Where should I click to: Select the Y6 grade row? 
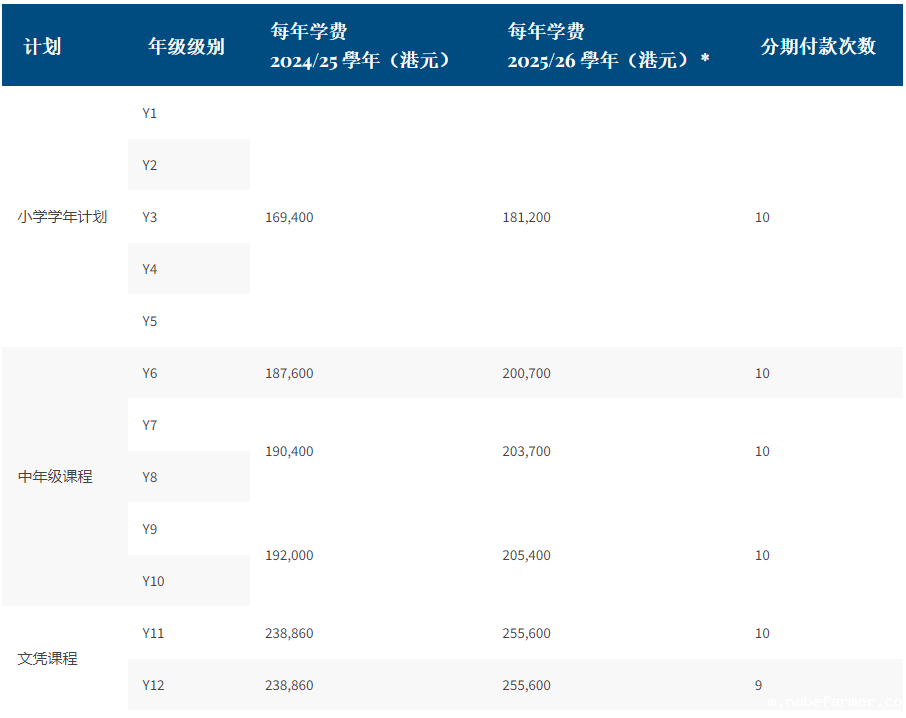click(x=150, y=373)
